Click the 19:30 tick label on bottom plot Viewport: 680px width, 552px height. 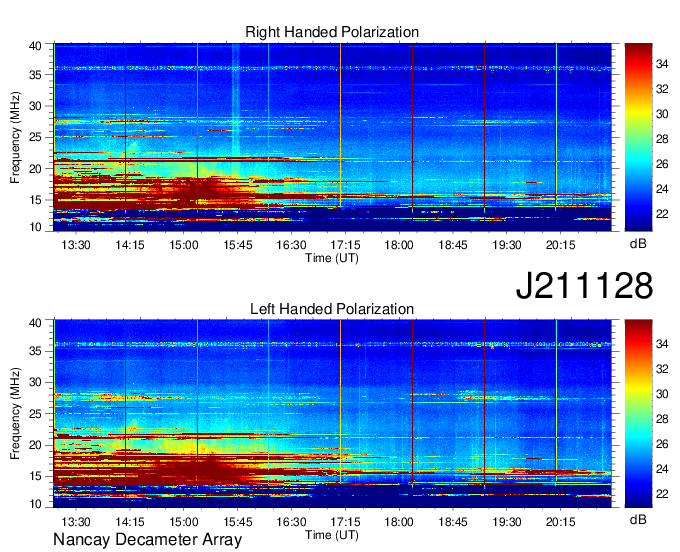(x=507, y=522)
